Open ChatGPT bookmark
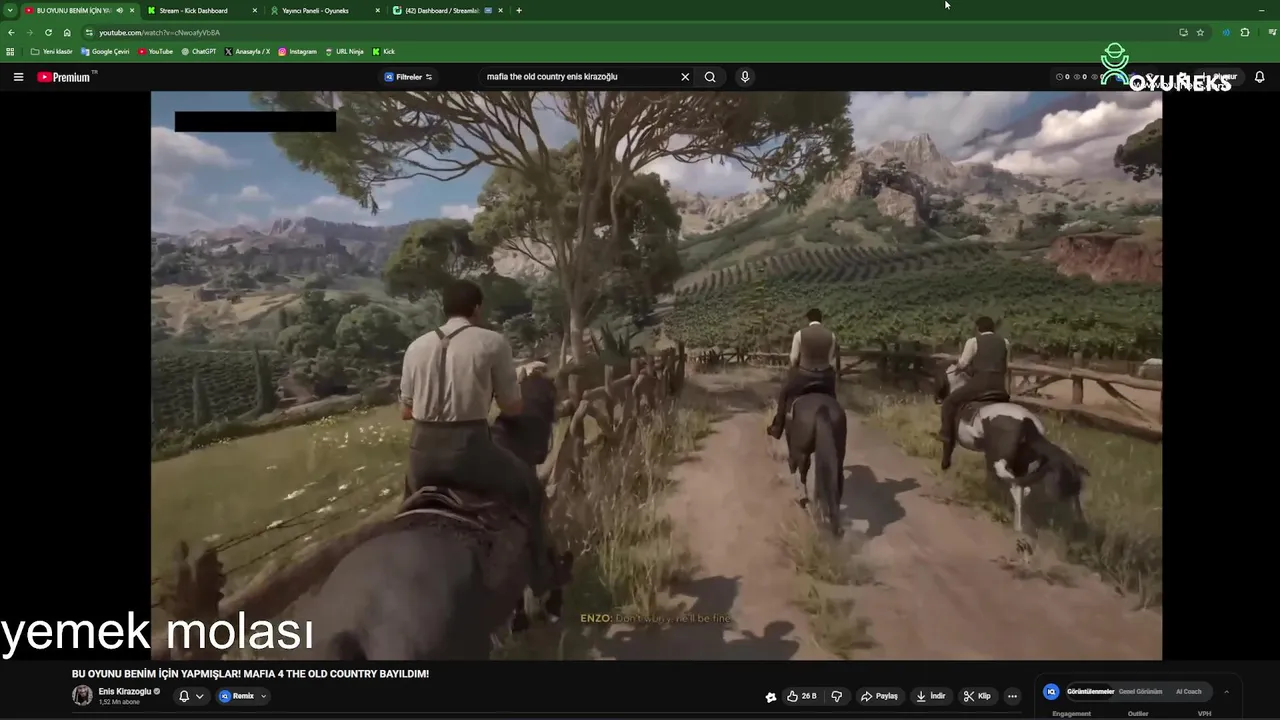The image size is (1280, 720). pos(198,51)
